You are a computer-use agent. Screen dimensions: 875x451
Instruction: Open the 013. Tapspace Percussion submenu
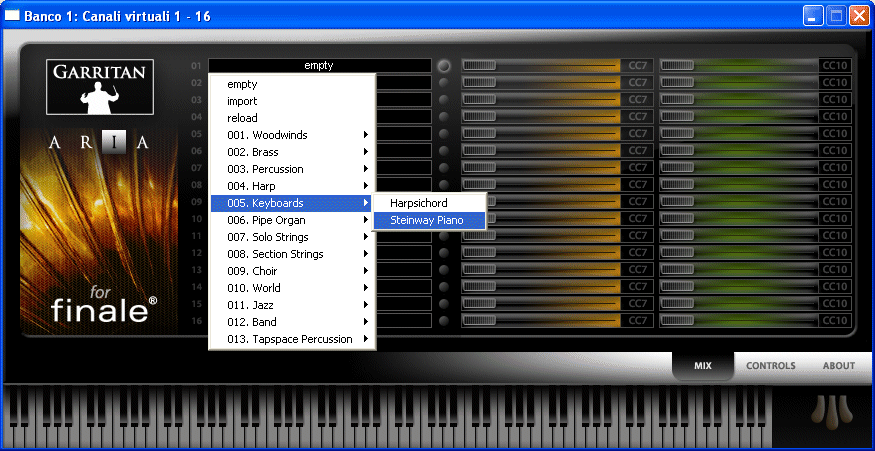click(292, 339)
